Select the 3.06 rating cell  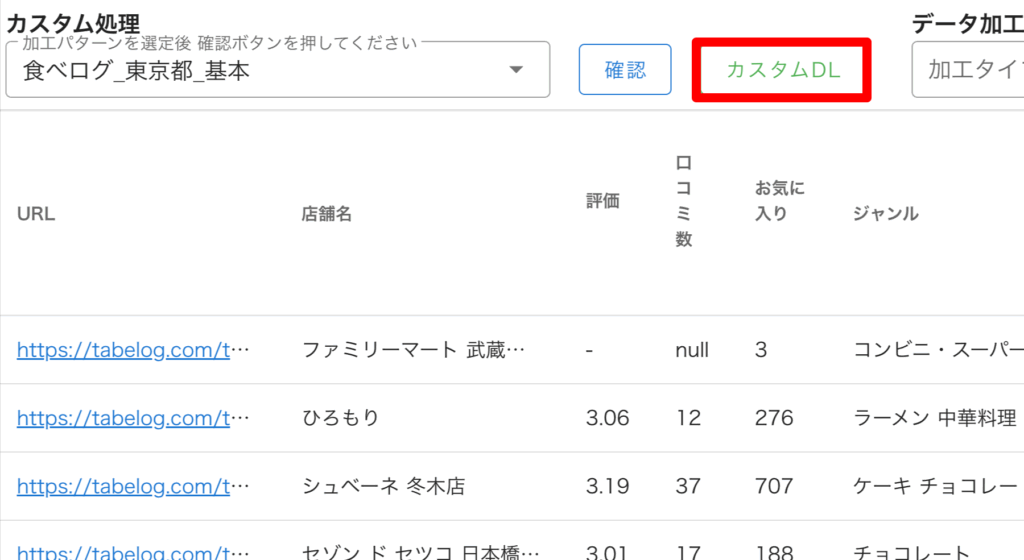(x=607, y=418)
